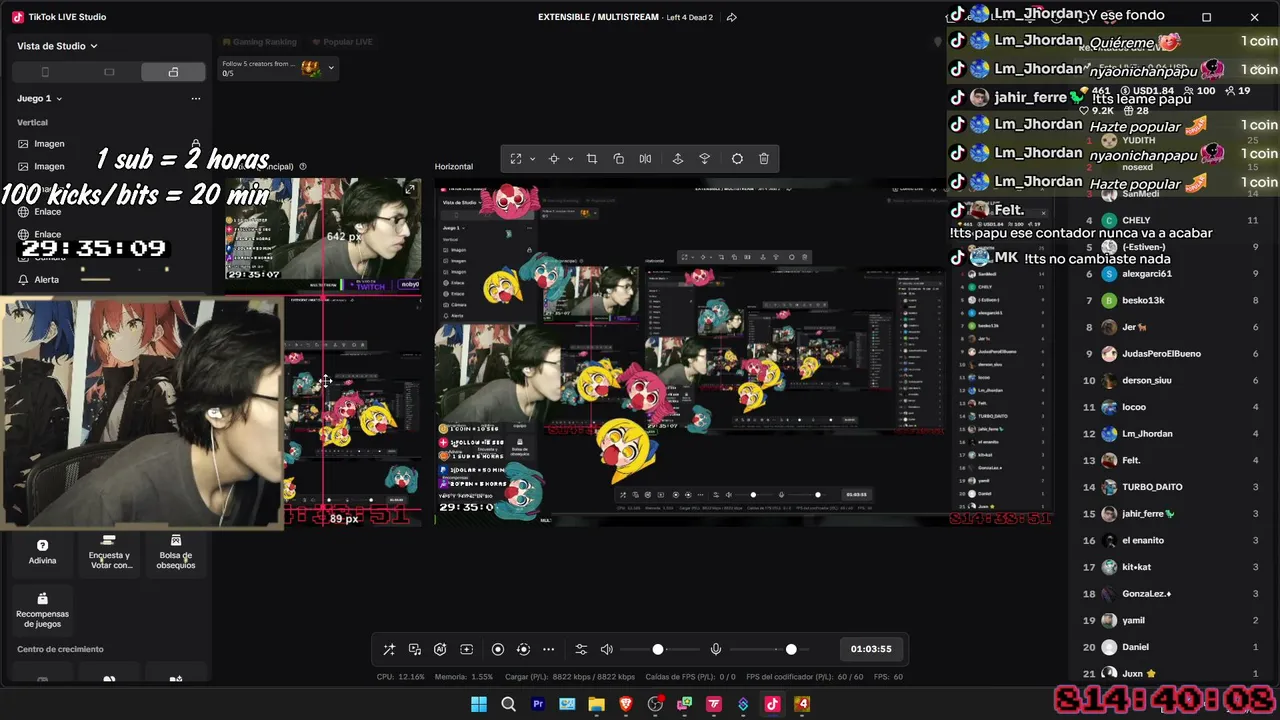
Task: Open Encuesta y Votar tool
Action: coord(110,552)
